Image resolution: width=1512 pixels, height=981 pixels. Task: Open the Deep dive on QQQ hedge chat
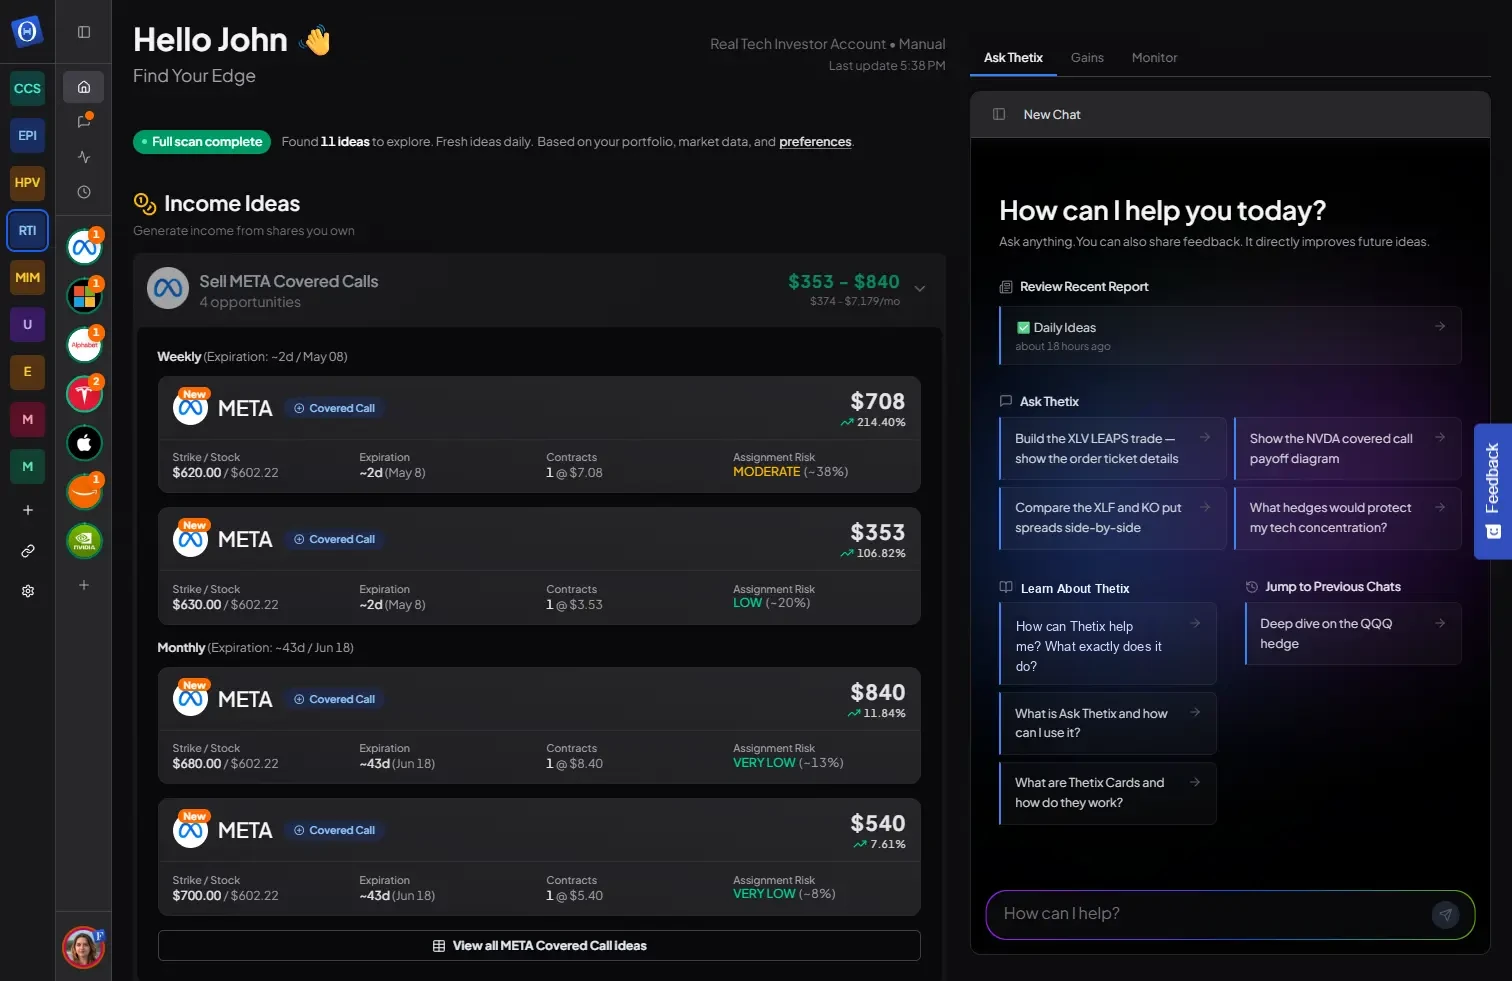[x=1353, y=633]
